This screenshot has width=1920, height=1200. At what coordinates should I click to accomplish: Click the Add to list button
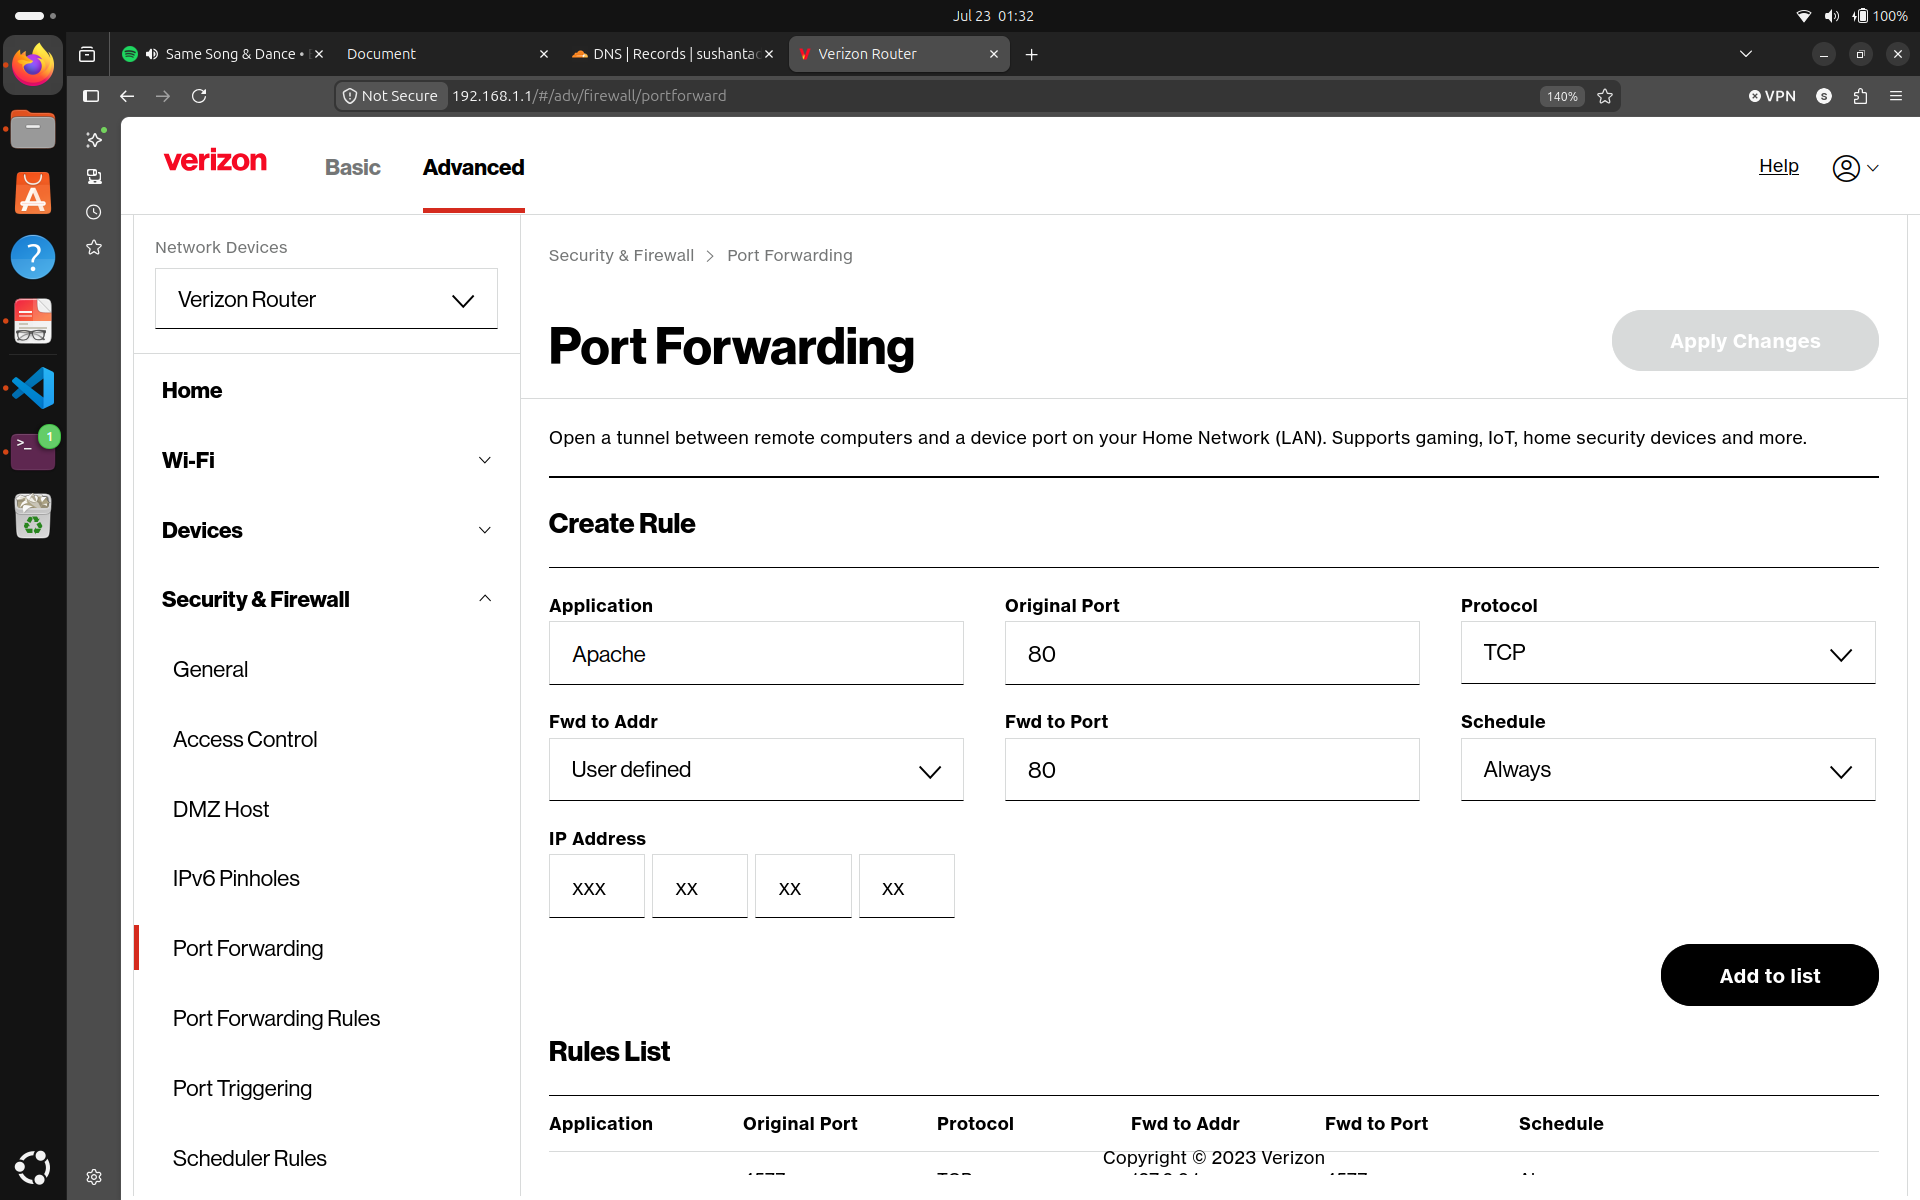pyautogui.click(x=1769, y=975)
